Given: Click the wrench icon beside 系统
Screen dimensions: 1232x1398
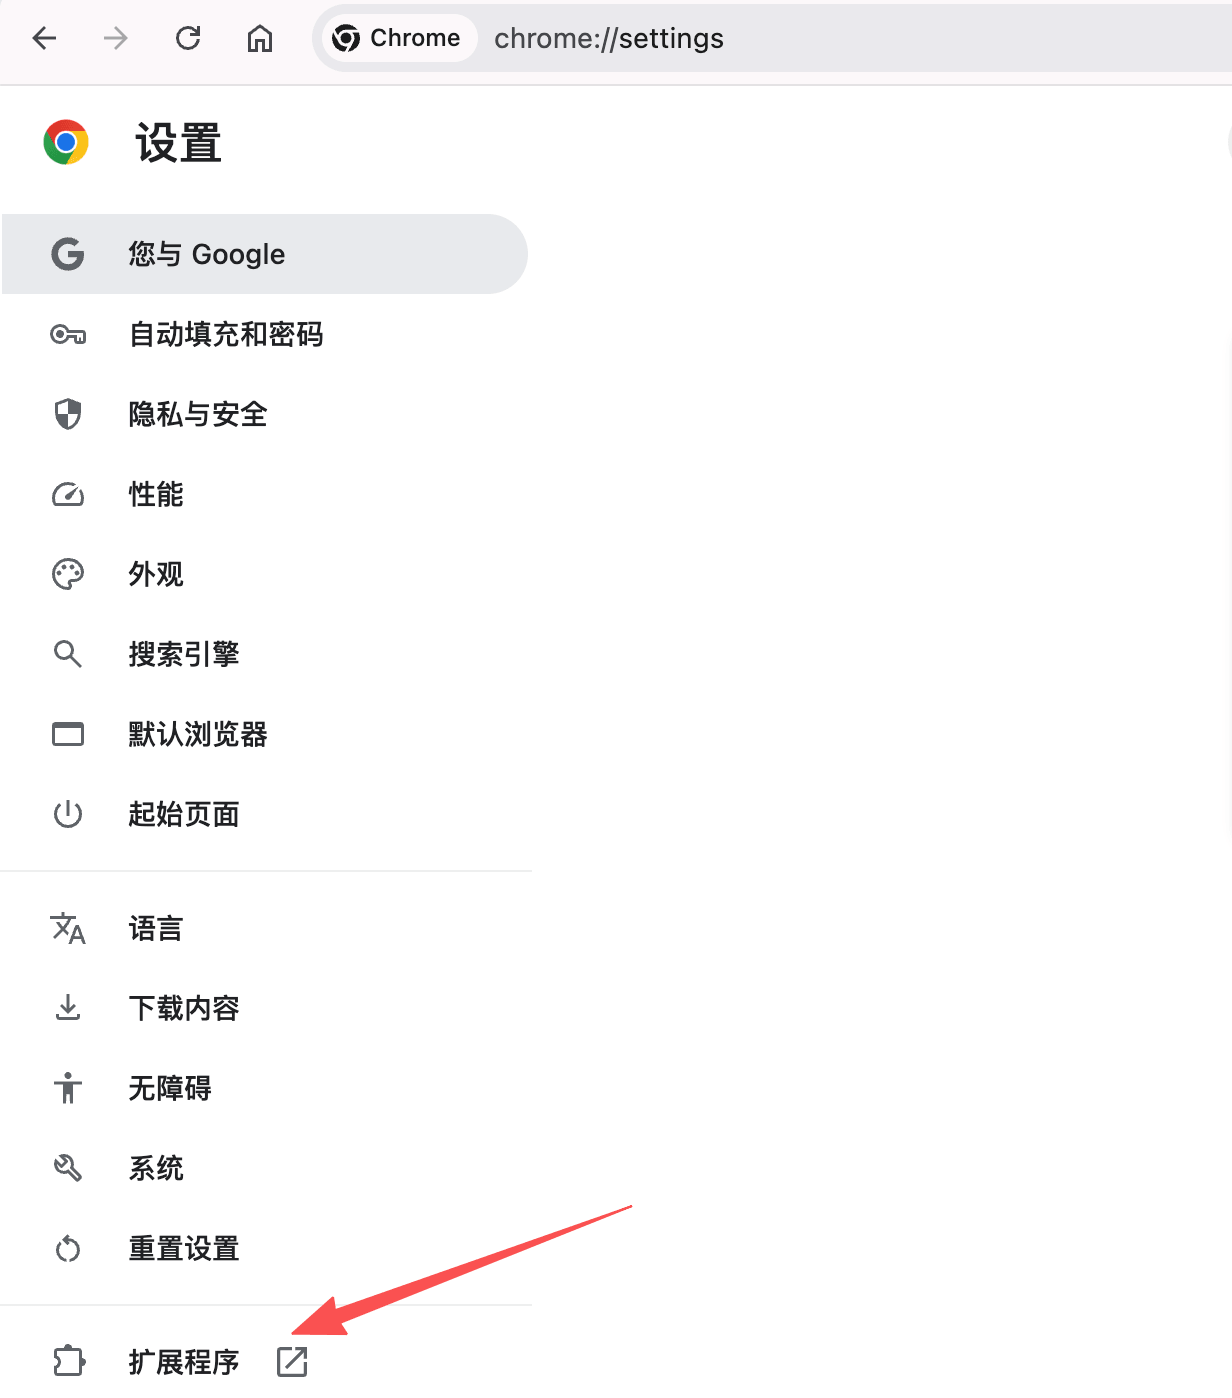Looking at the screenshot, I should click(x=67, y=1168).
